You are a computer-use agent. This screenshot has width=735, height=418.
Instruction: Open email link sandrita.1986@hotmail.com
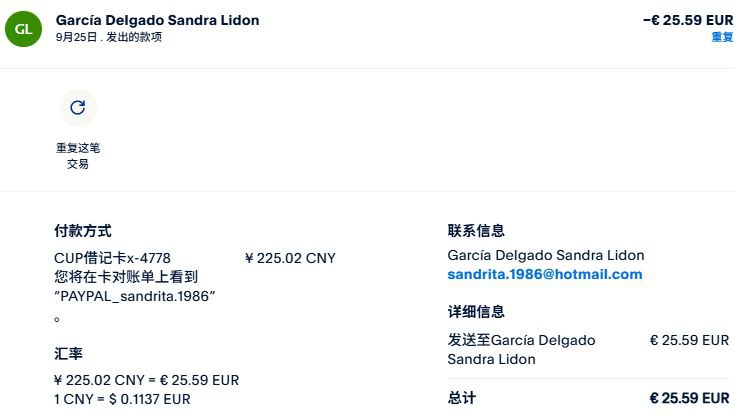click(x=545, y=274)
